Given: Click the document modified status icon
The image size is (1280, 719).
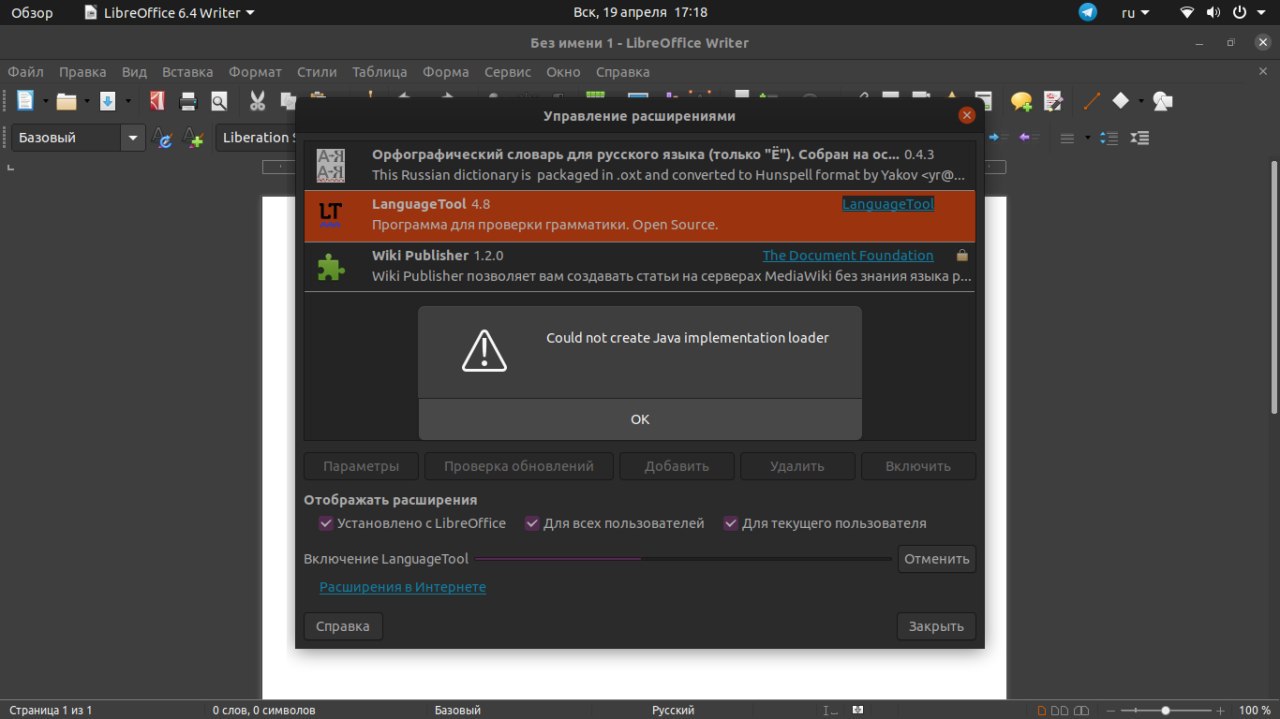Looking at the screenshot, I should [x=858, y=710].
